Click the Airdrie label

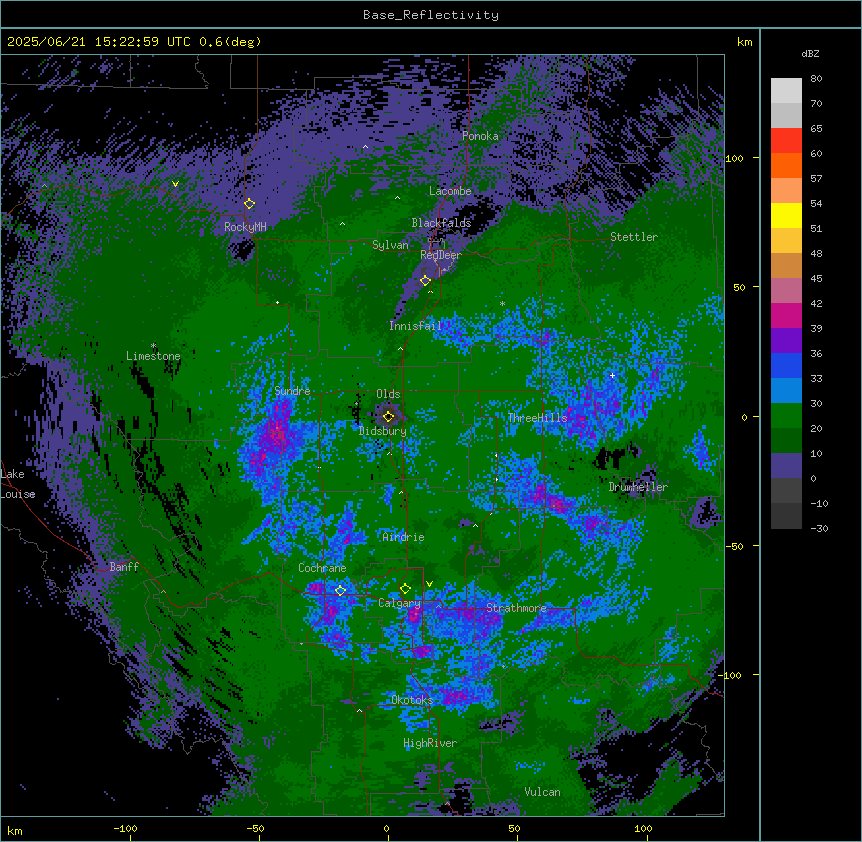[x=403, y=537]
